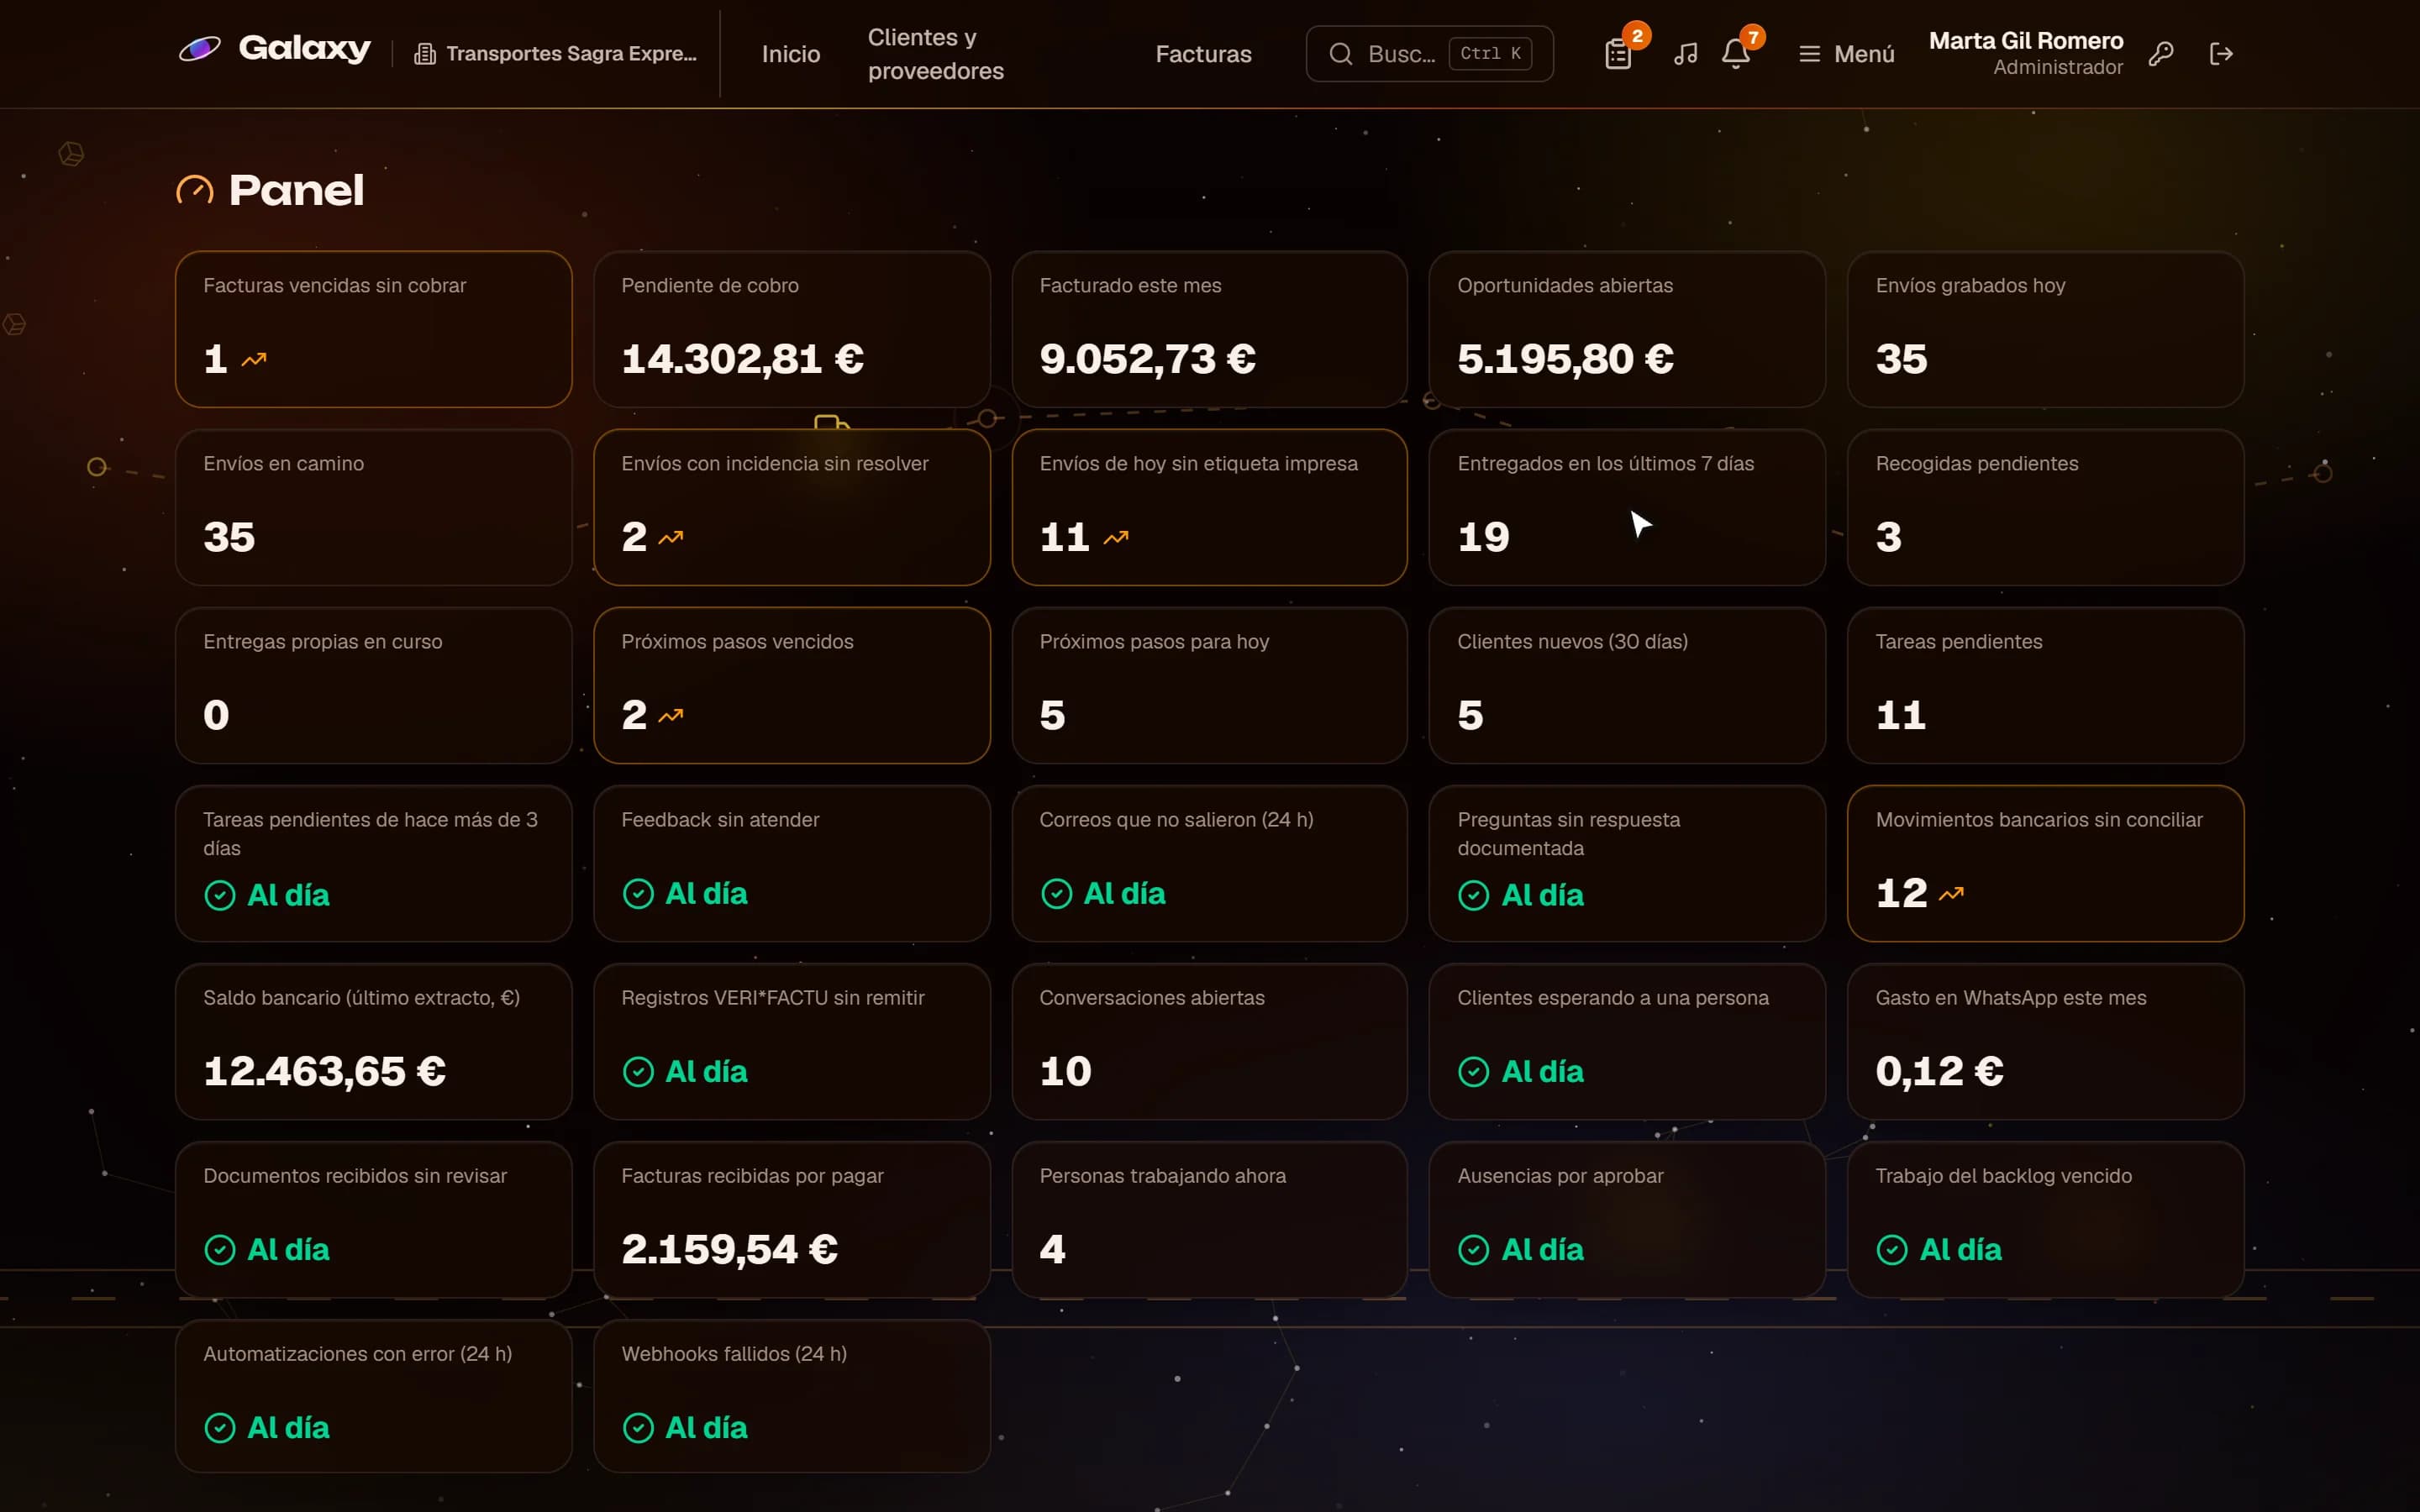Open the Pendiente de cobro card
This screenshot has width=2420, height=1512.
click(791, 329)
